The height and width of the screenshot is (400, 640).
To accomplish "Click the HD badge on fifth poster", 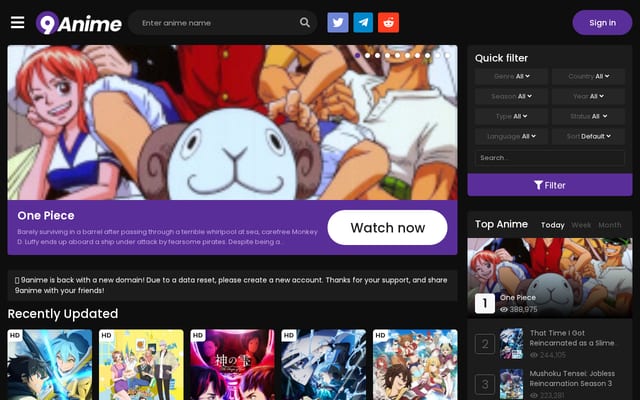I will tap(380, 335).
